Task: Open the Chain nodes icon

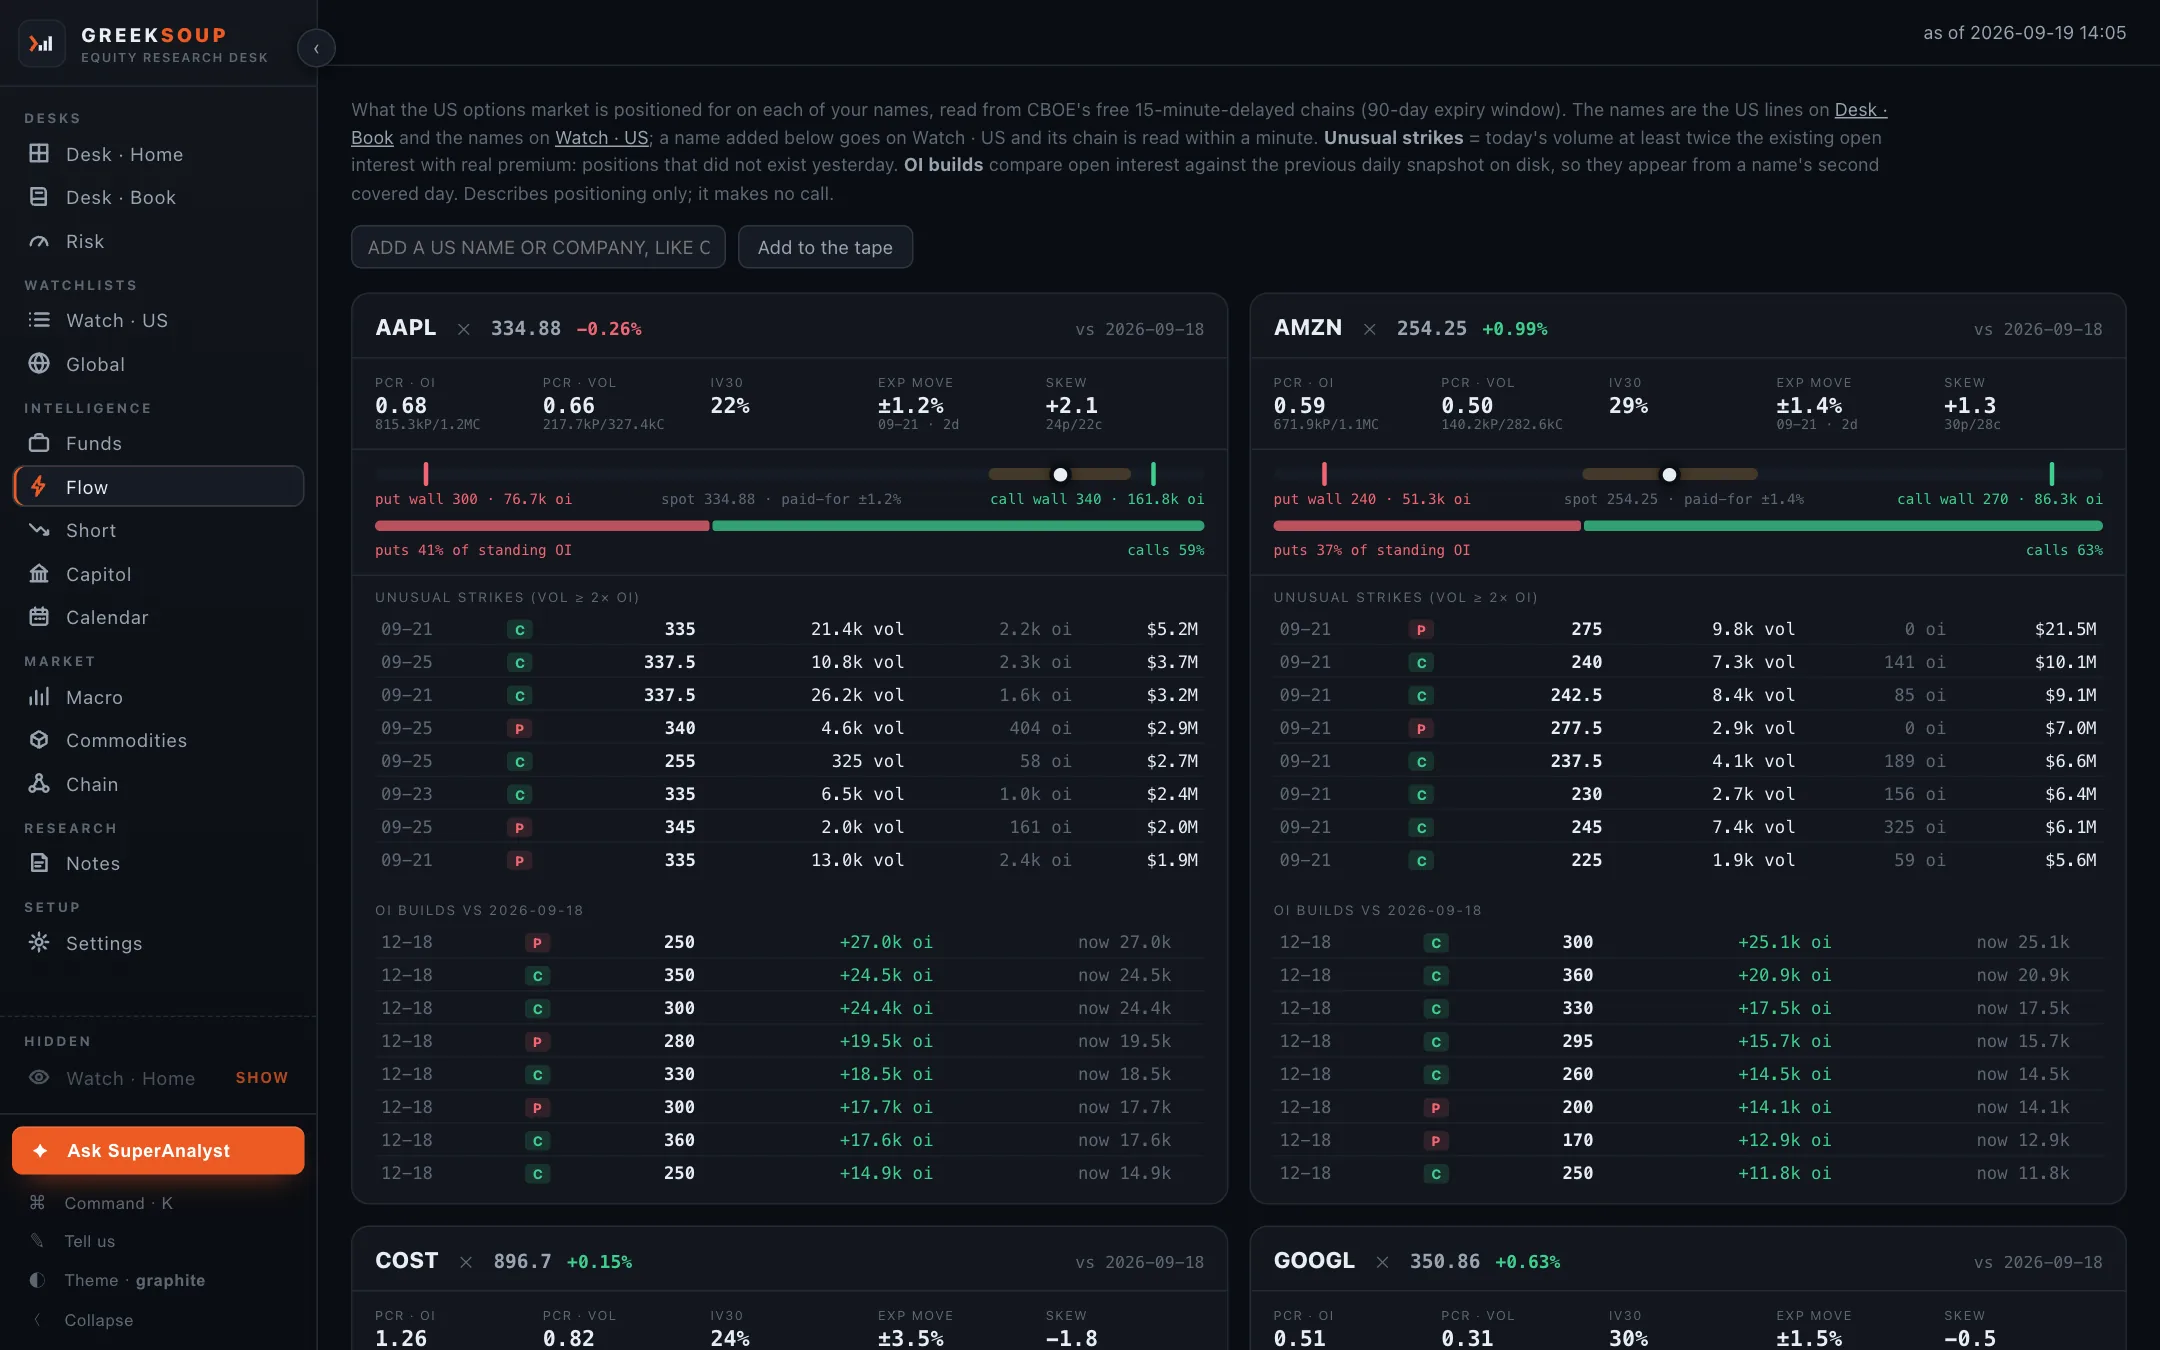Action: coord(39,784)
